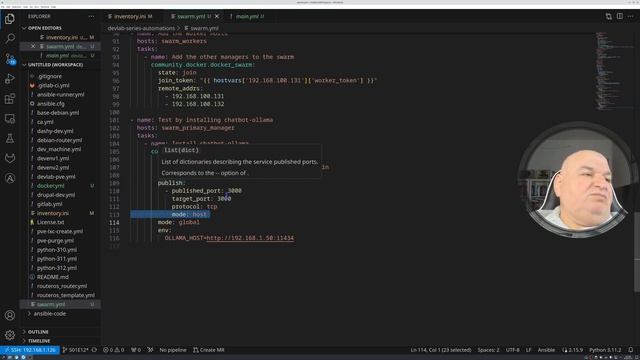Click the Ansible version 2.15.9 status item
The height and width of the screenshot is (360, 640).
(x=572, y=350)
